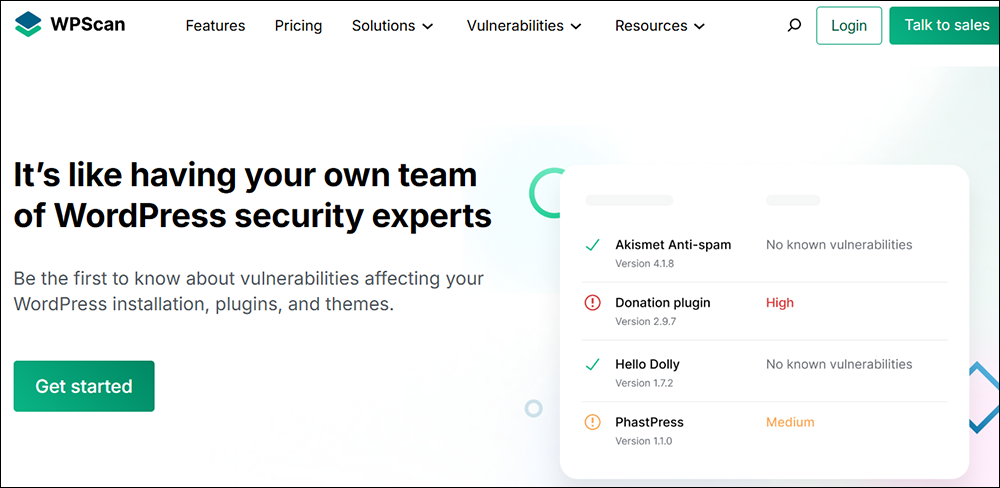Click Version 2.9.7 text
The image size is (1000, 488).
click(645, 322)
